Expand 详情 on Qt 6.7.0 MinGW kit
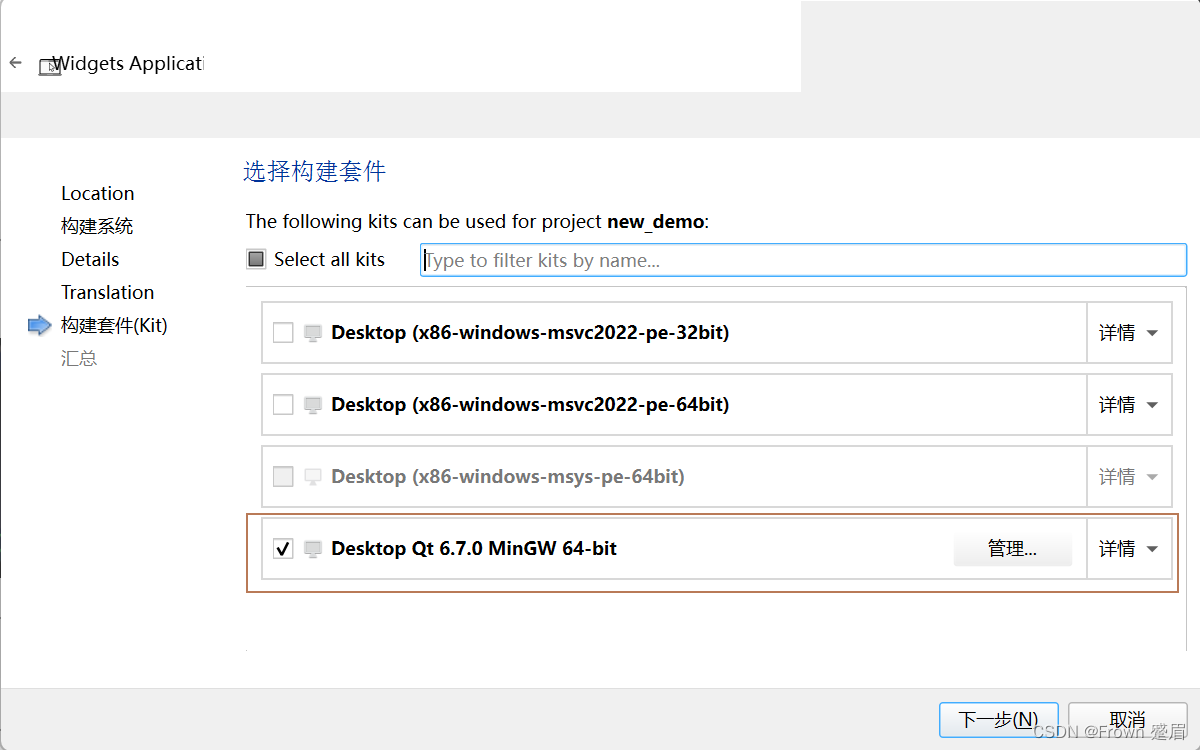Viewport: 1200px width, 750px height. 1129,548
